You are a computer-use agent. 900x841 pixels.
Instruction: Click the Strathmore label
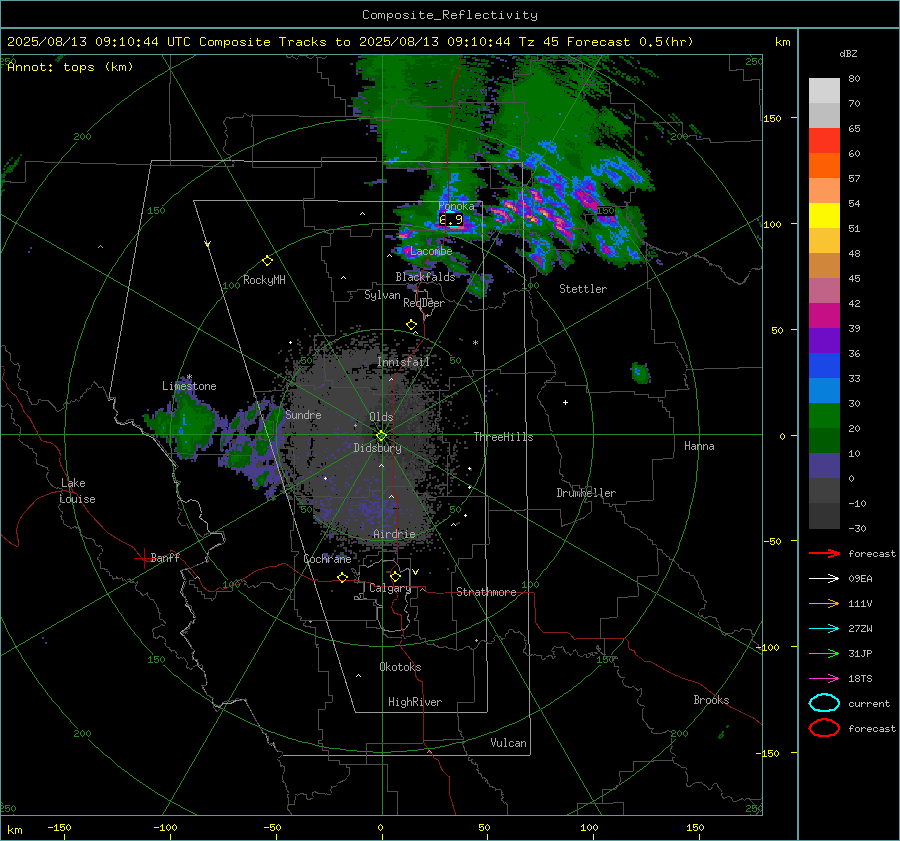(x=486, y=592)
